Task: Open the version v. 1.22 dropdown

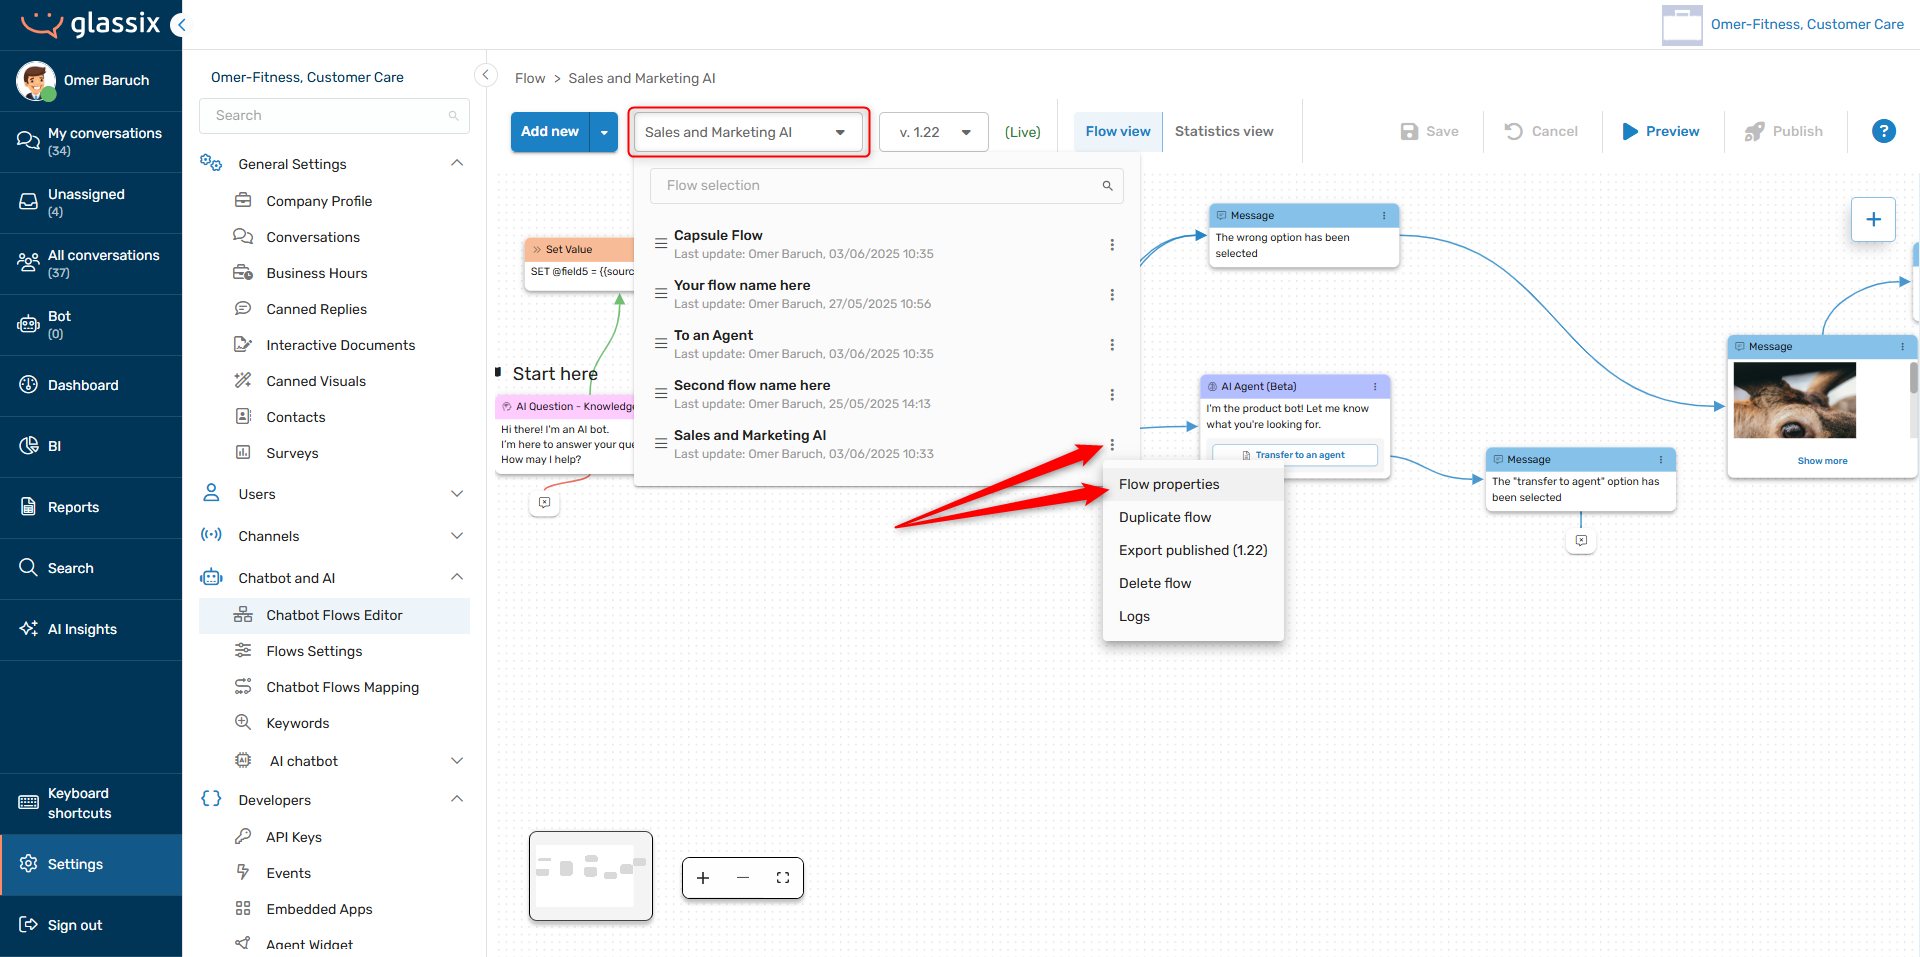Action: [934, 132]
